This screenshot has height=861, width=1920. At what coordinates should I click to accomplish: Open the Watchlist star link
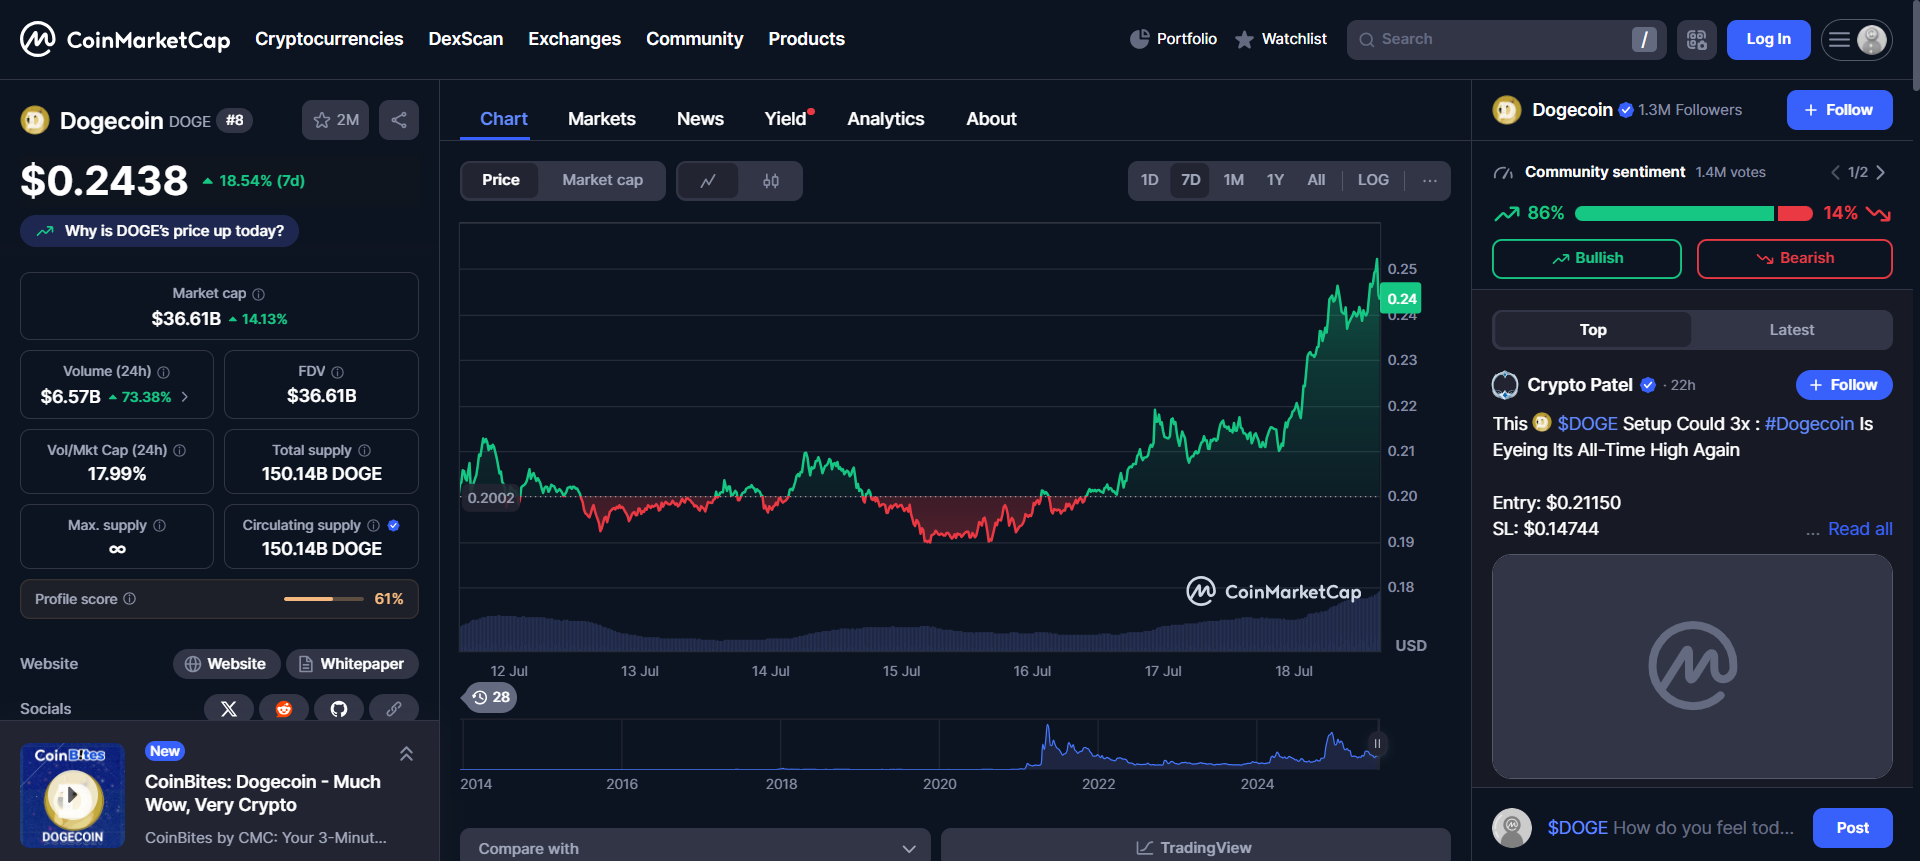point(1281,39)
